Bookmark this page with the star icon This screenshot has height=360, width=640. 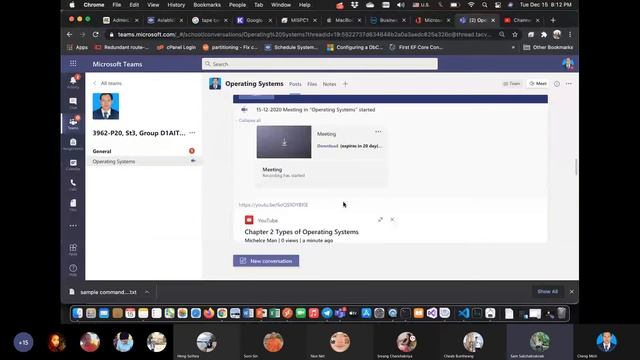click(515, 35)
